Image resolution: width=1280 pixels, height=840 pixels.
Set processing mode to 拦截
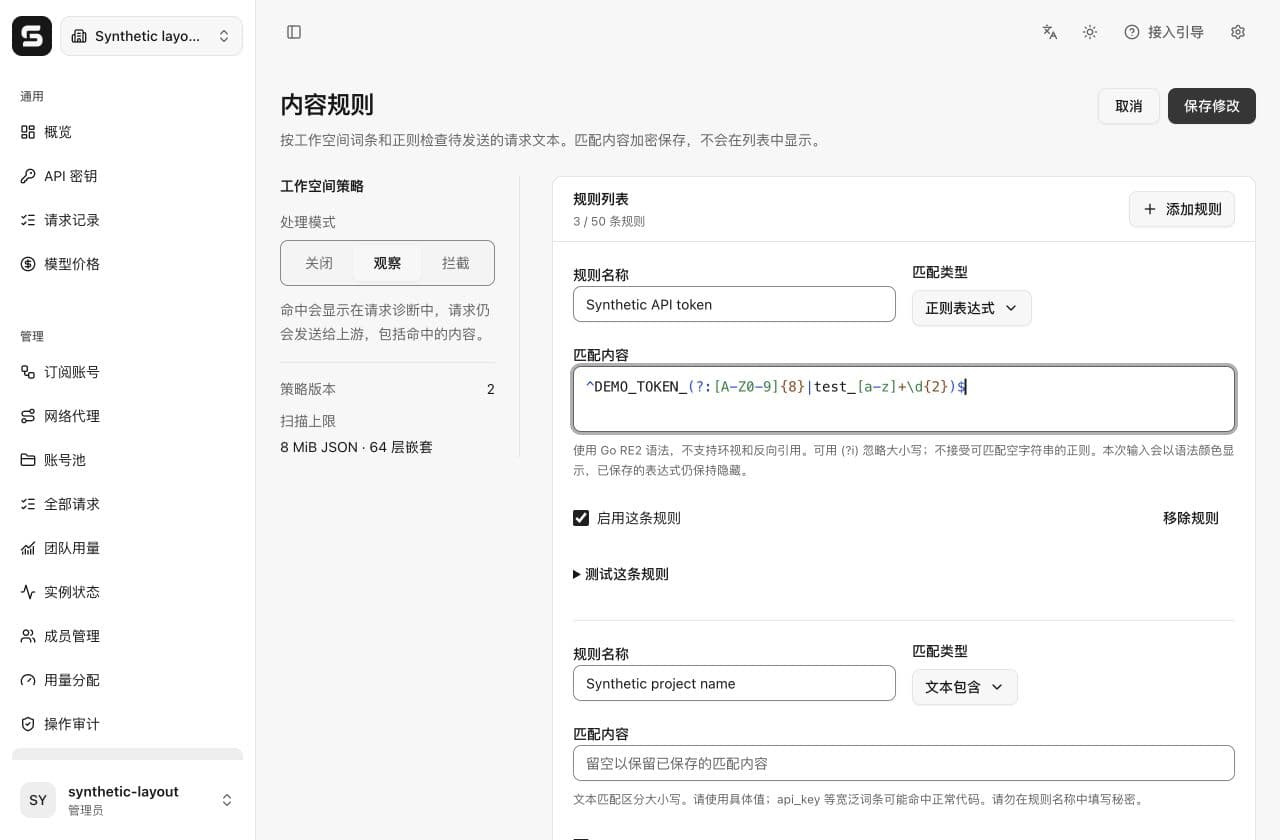tap(456, 263)
